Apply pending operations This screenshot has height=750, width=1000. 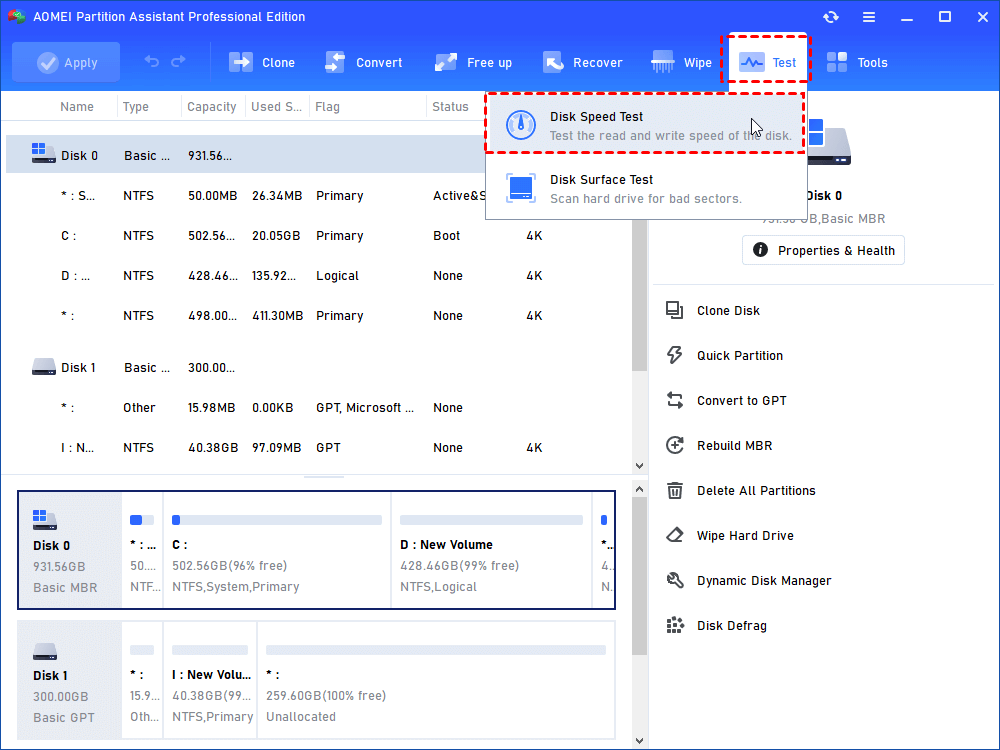pos(66,61)
